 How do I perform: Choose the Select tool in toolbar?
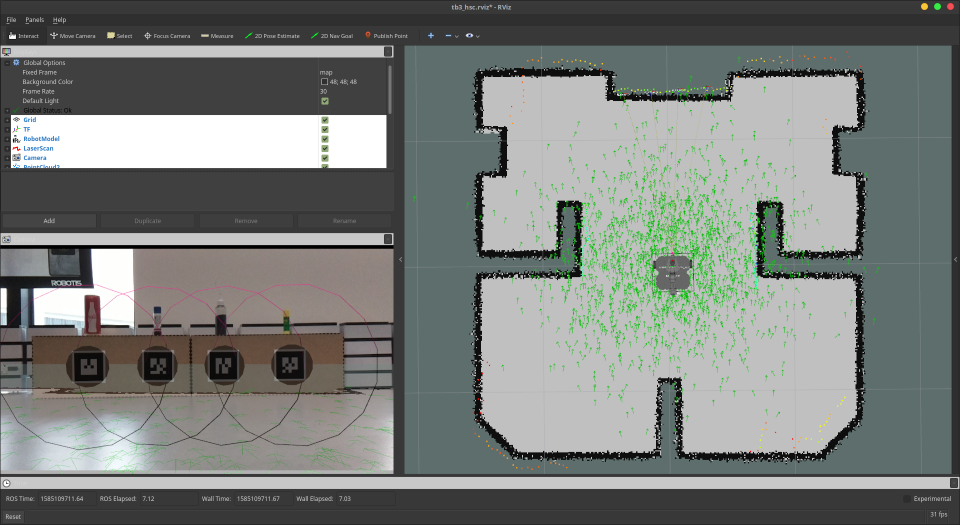click(x=119, y=36)
